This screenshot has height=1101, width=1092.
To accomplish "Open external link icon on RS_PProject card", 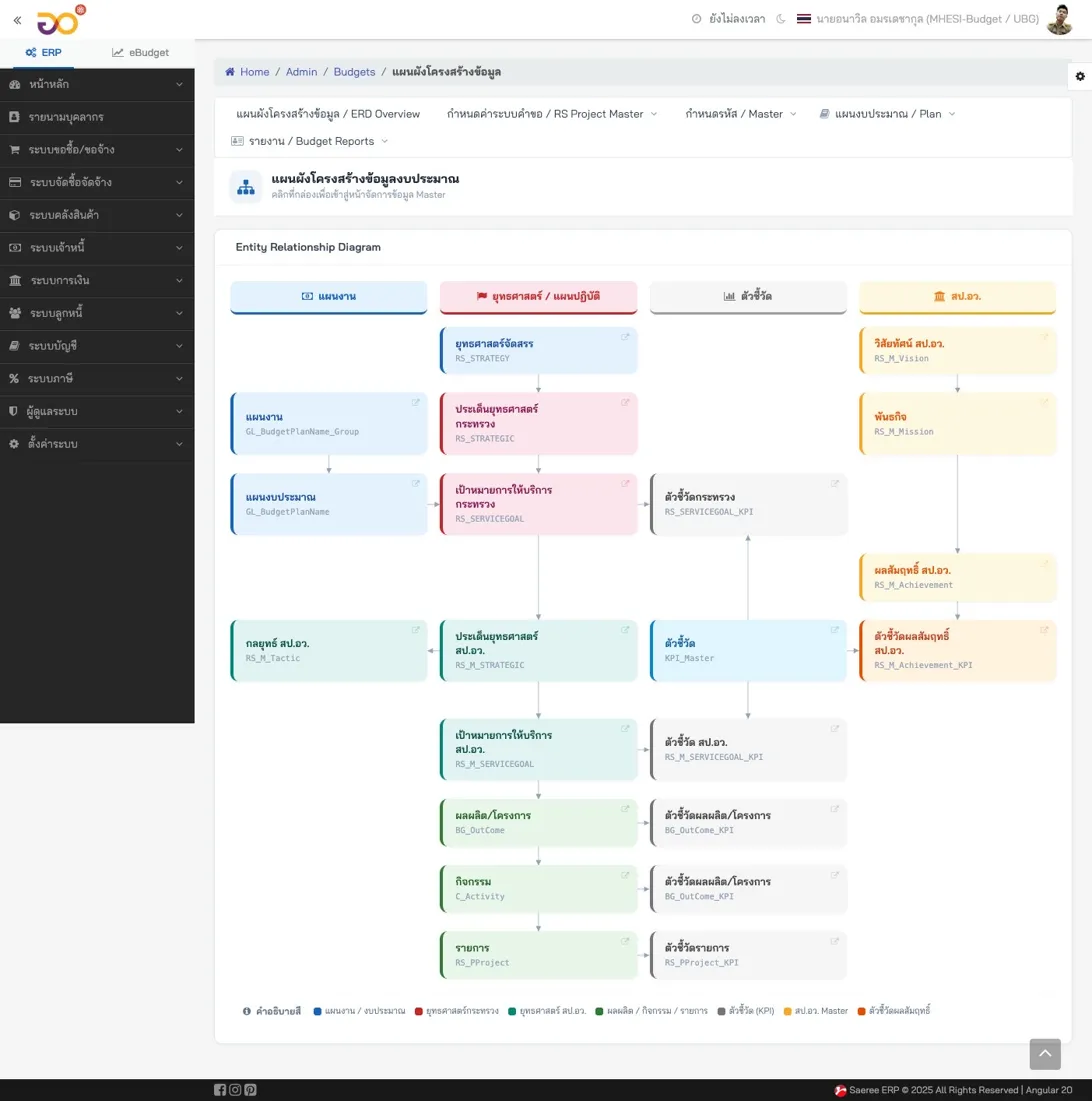I will (625, 941).
